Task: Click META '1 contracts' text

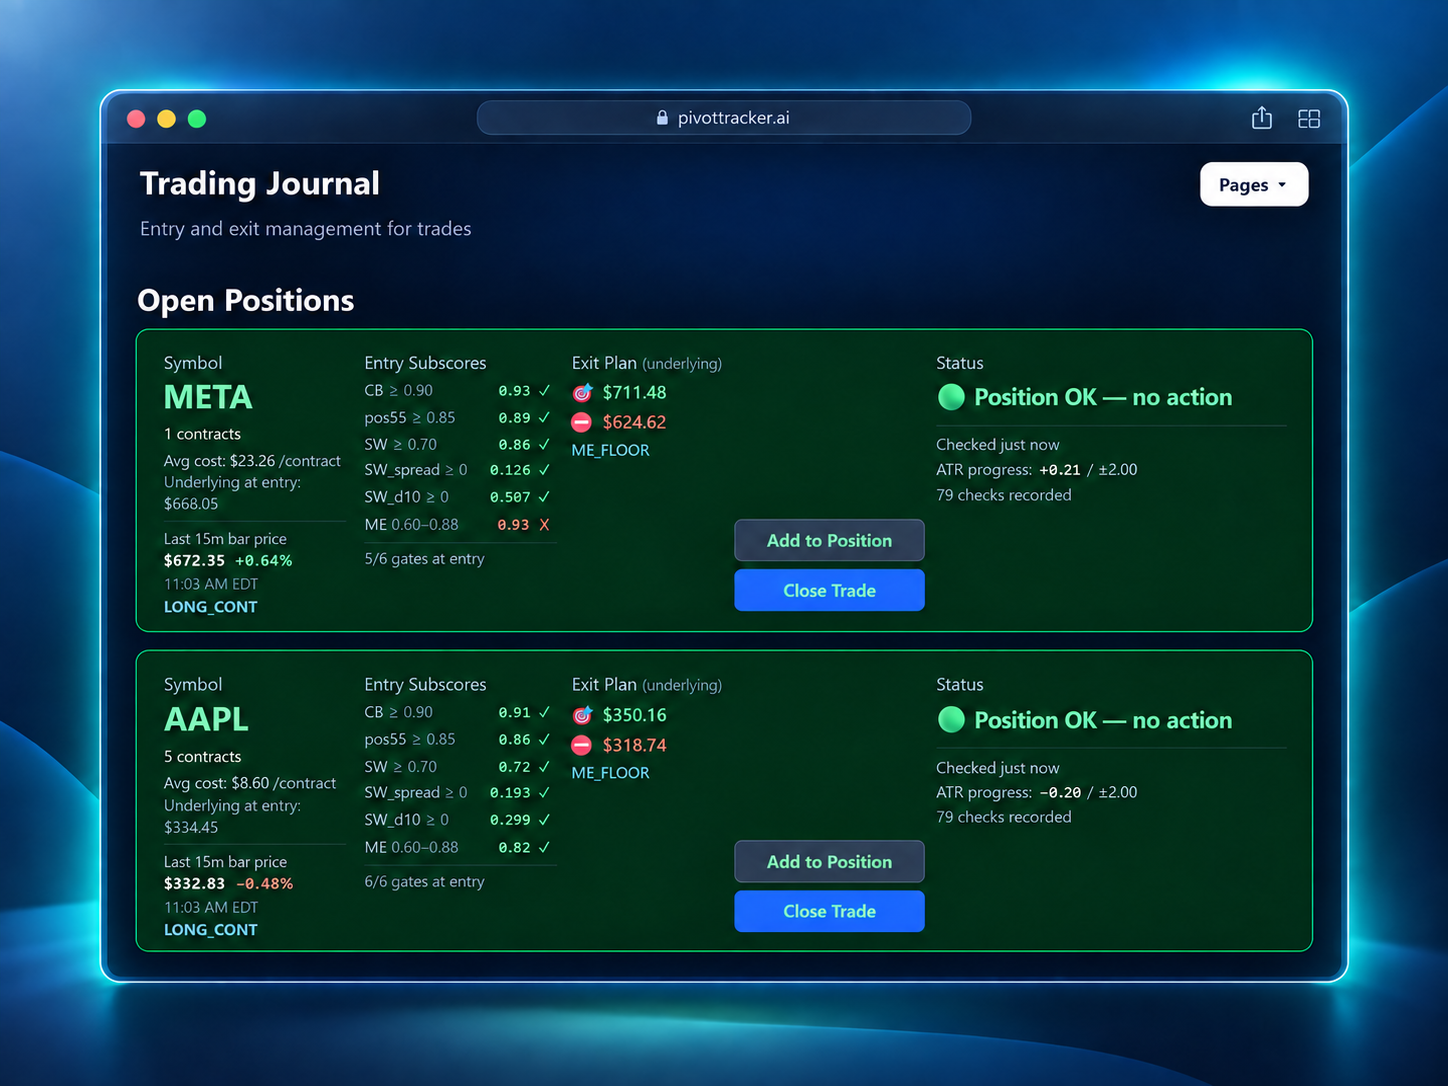Action: [202, 434]
